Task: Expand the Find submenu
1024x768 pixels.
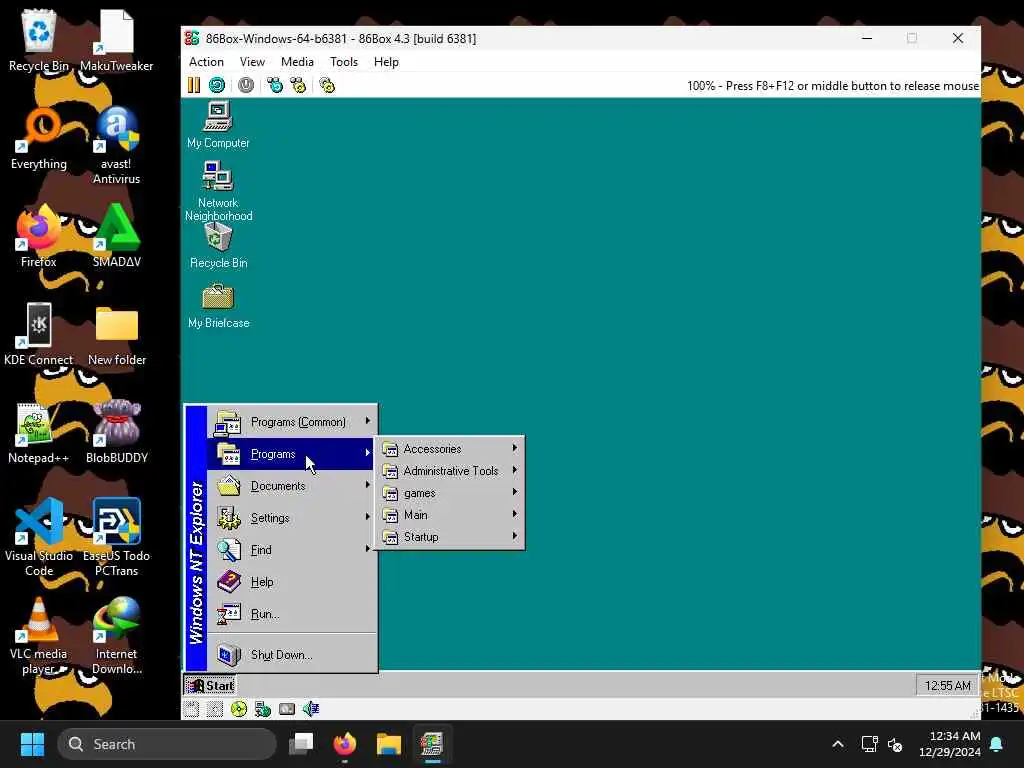Action: (292, 550)
